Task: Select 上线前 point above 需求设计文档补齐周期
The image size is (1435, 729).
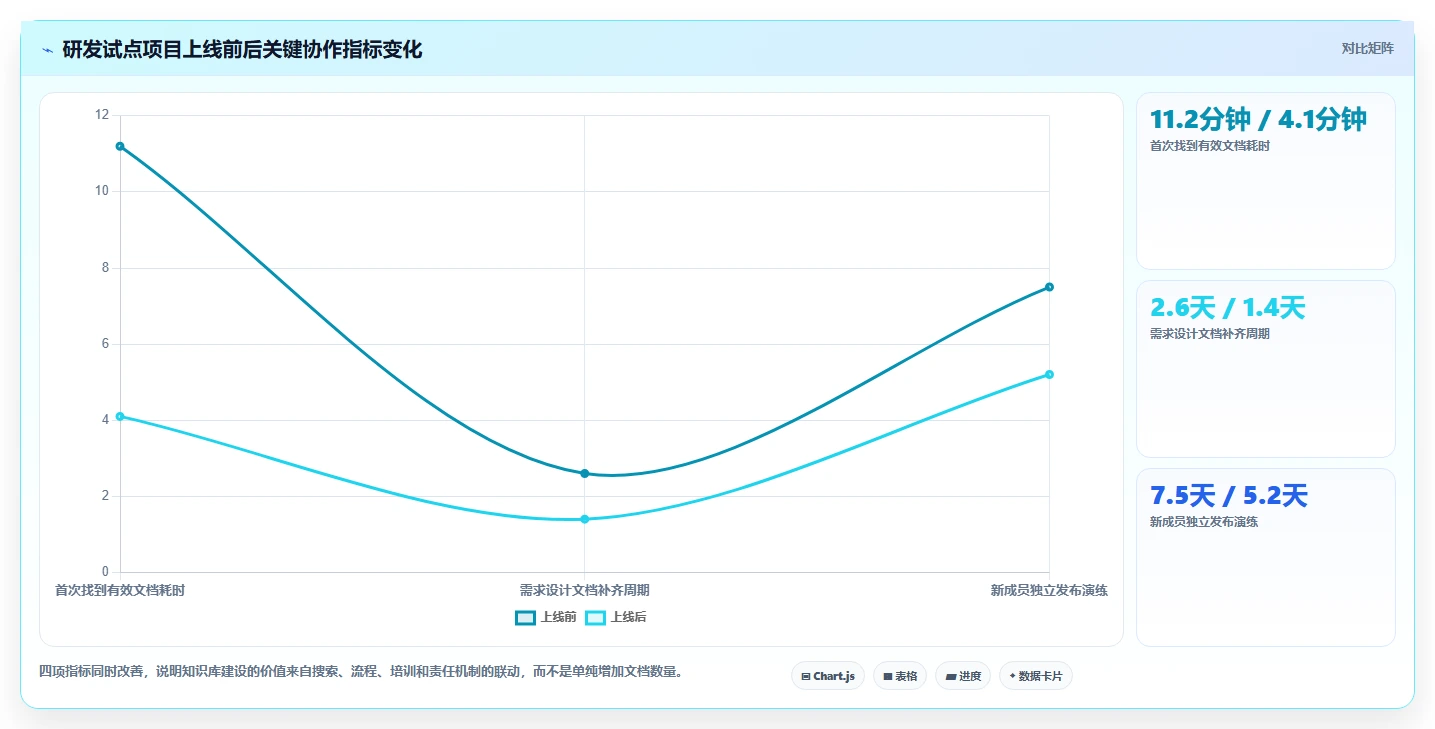Action: click(585, 473)
